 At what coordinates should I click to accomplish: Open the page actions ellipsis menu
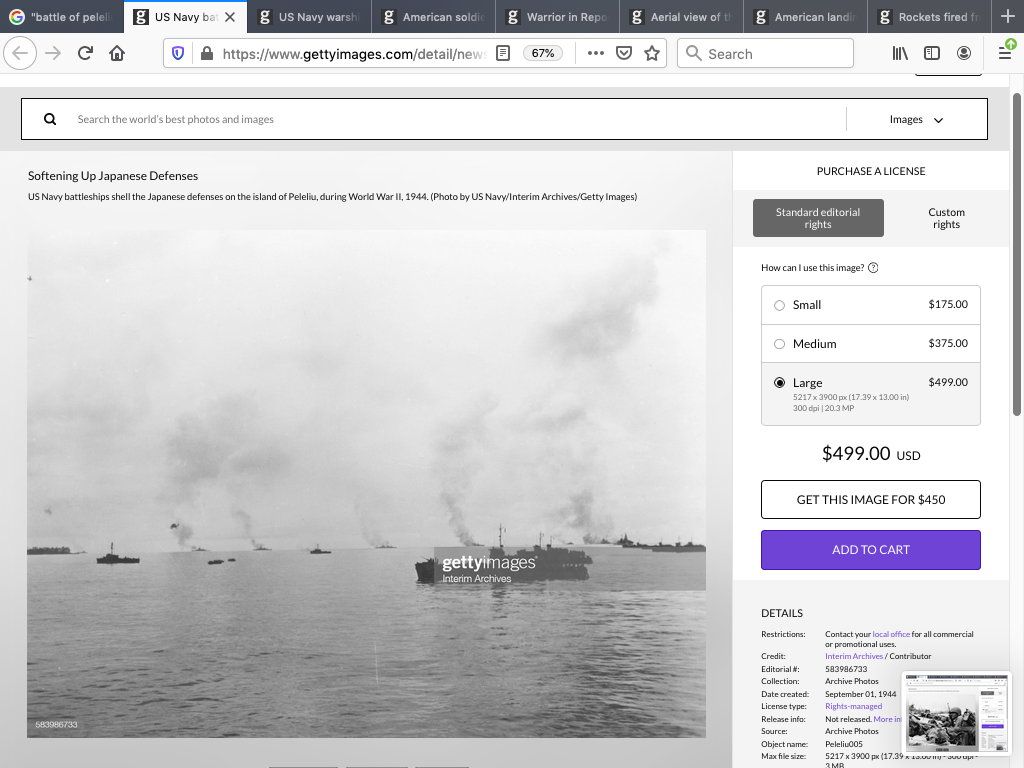click(596, 54)
